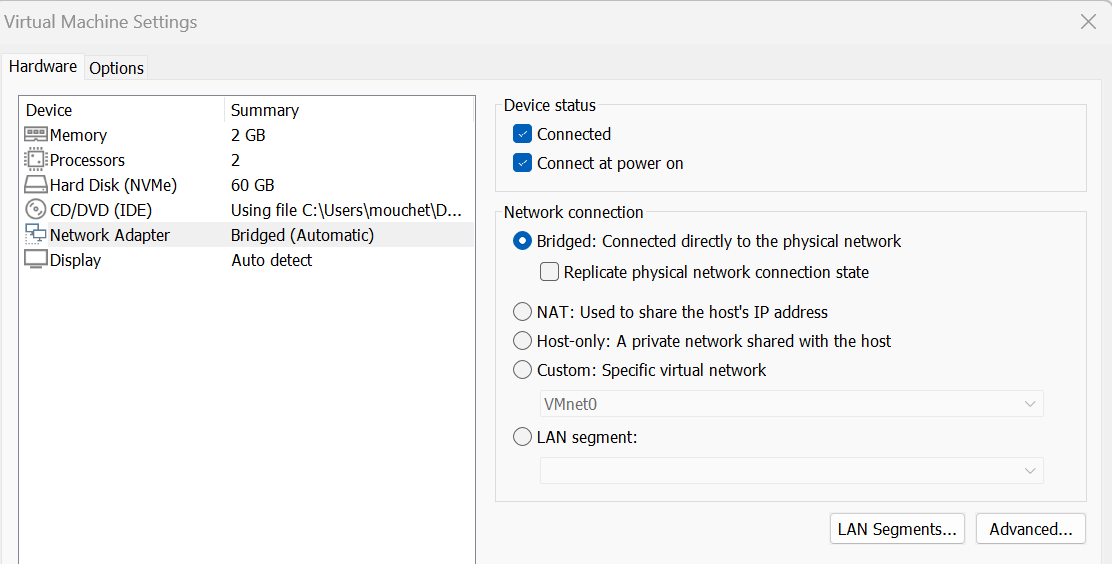Close the Virtual Machine Settings window
This screenshot has height=564, width=1112.
[x=1089, y=22]
